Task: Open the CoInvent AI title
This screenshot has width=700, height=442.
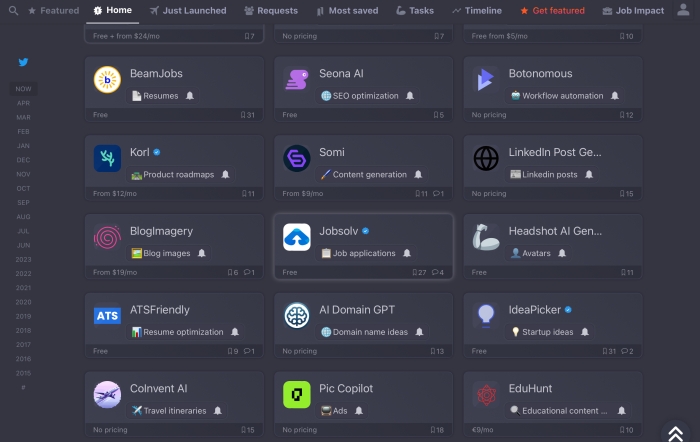Action: click(x=158, y=388)
